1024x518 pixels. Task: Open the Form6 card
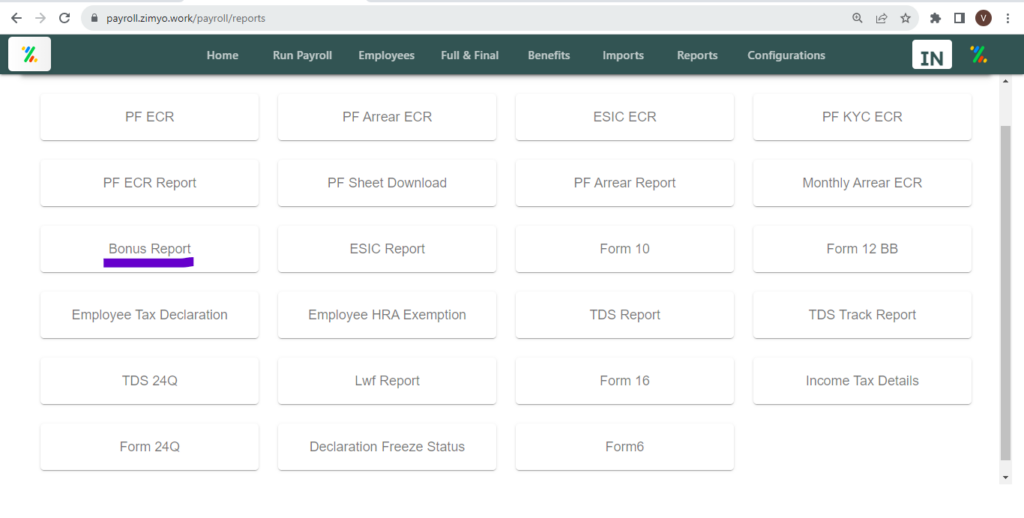click(624, 447)
